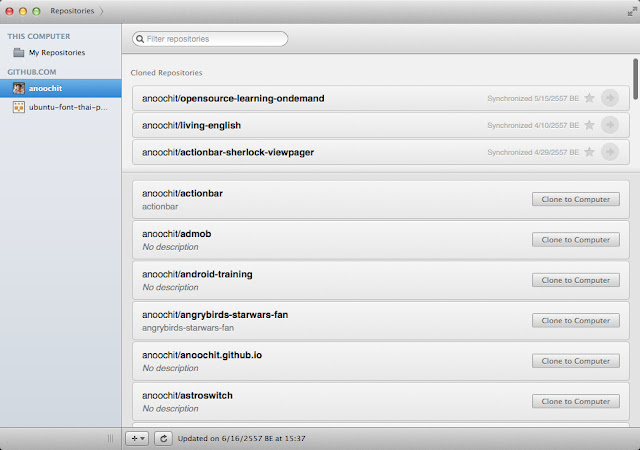Viewport: 640px width, 450px height.
Task: Select the anoochit/actionbar repository title
Action: point(182,193)
